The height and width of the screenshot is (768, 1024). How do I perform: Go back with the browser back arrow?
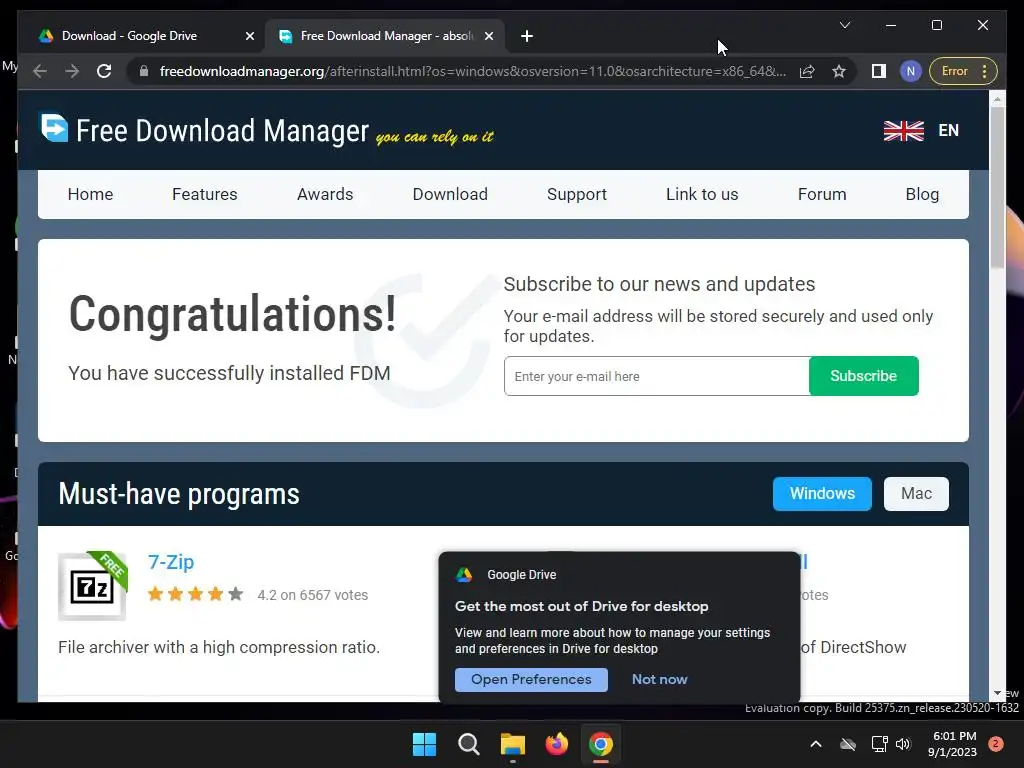pos(40,71)
